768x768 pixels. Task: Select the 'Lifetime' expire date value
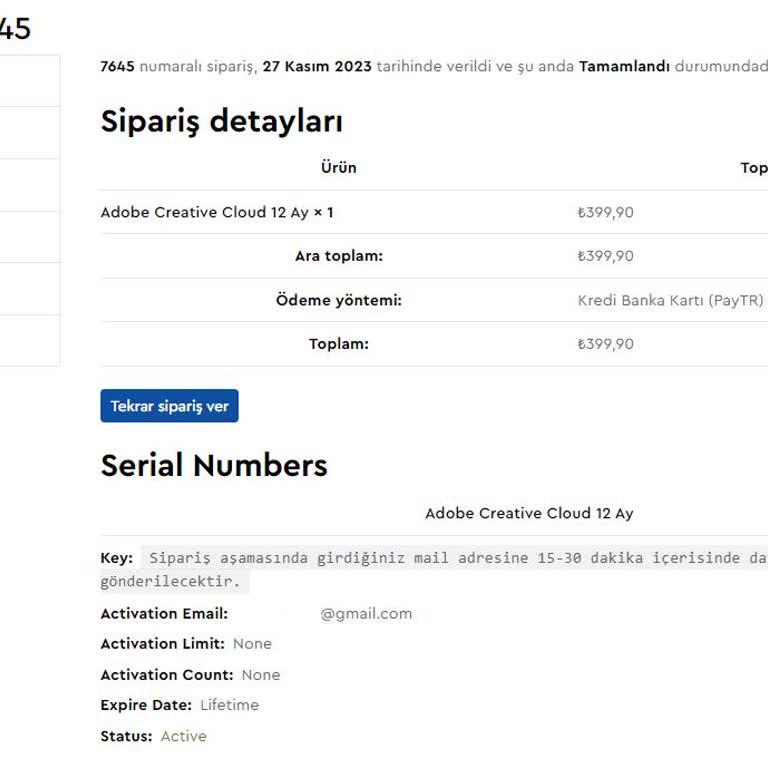(x=230, y=705)
